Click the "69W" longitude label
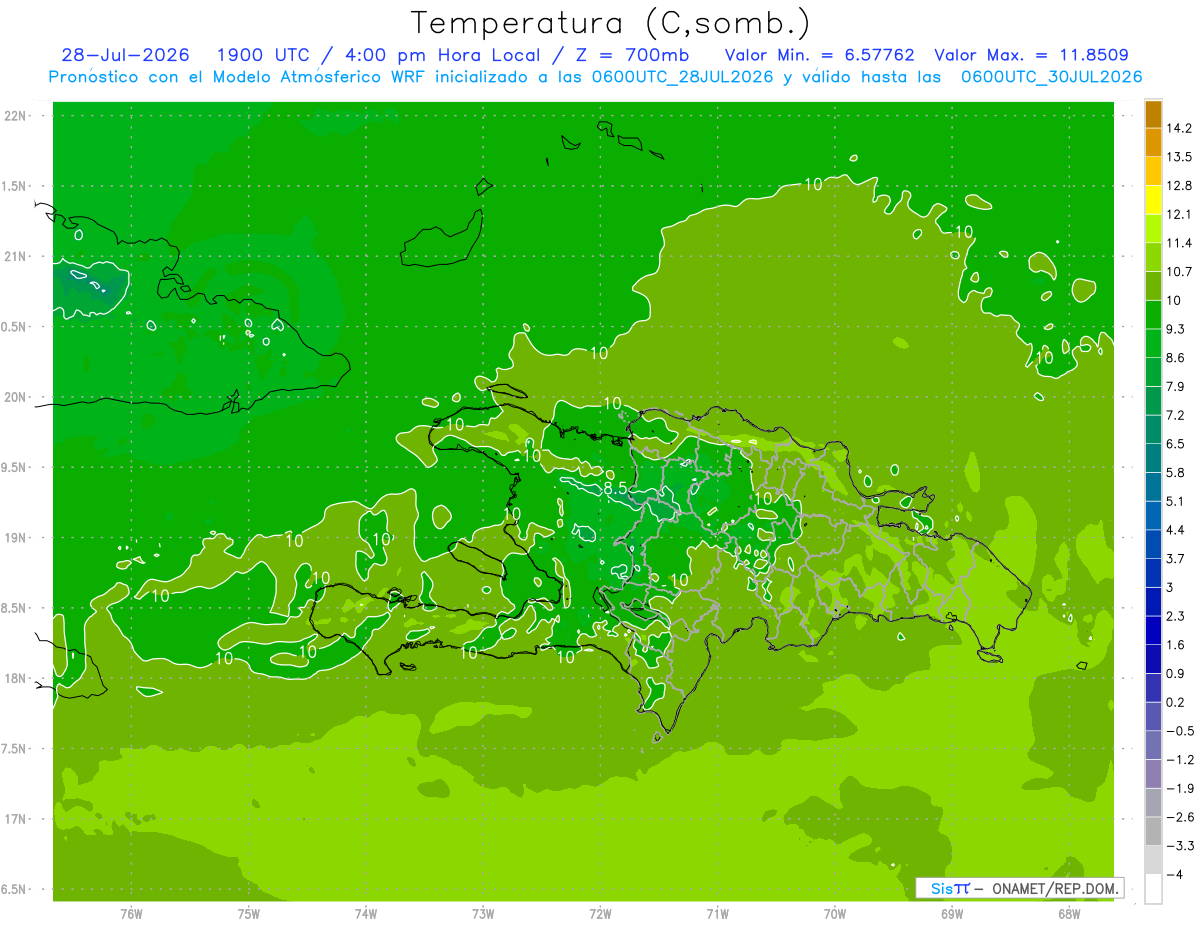This screenshot has width=1200, height=927. point(952,914)
